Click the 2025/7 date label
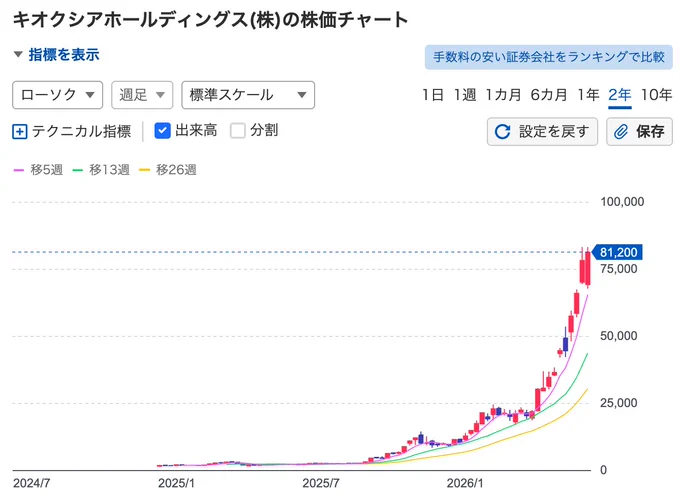This screenshot has width=680, height=497. 321,483
